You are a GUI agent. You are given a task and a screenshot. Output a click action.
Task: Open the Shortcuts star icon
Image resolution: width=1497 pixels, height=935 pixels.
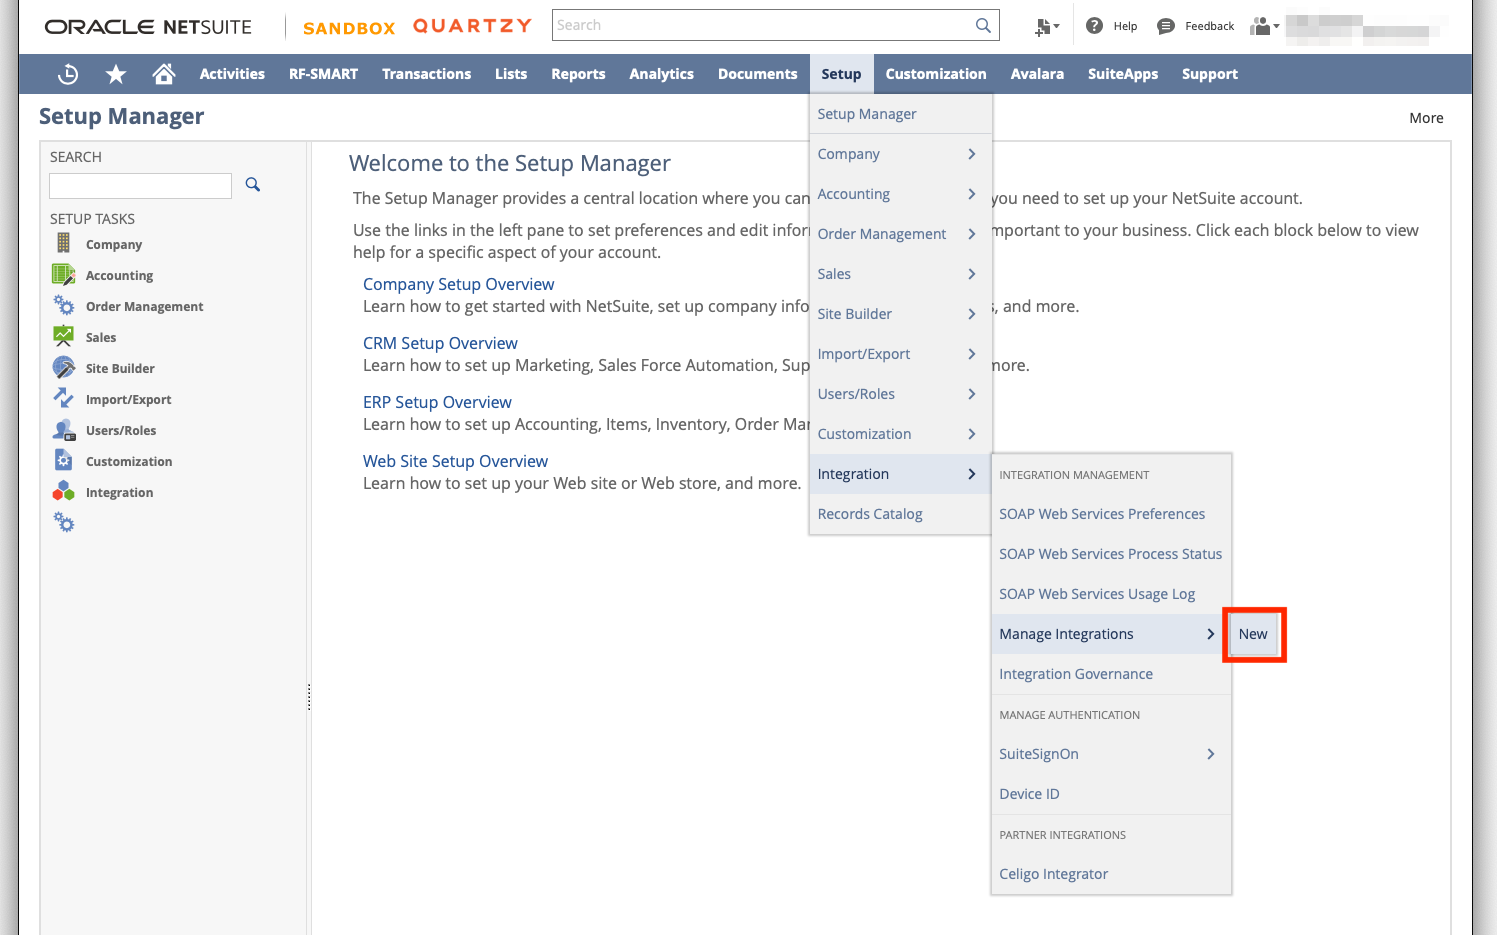pos(116,74)
